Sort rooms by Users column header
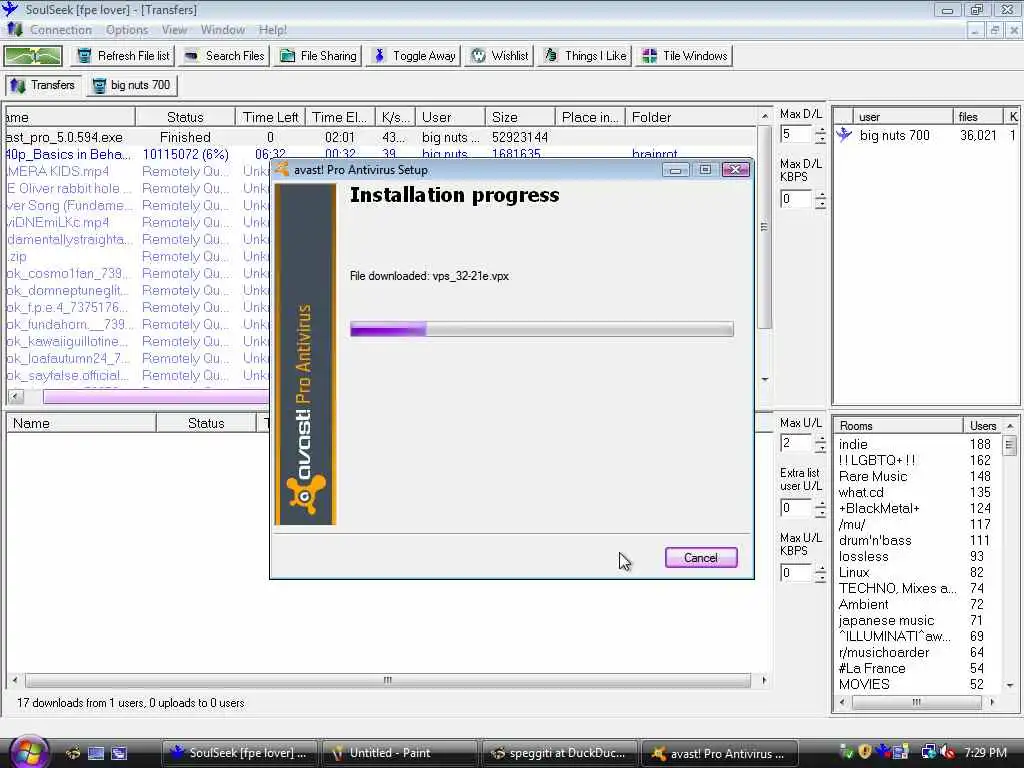 point(982,426)
